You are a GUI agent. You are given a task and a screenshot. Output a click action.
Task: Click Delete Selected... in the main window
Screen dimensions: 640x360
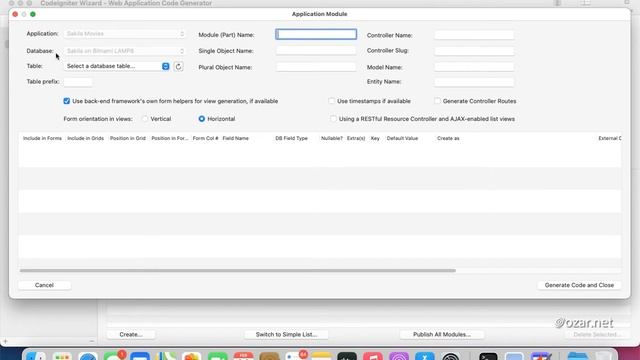click(597, 334)
